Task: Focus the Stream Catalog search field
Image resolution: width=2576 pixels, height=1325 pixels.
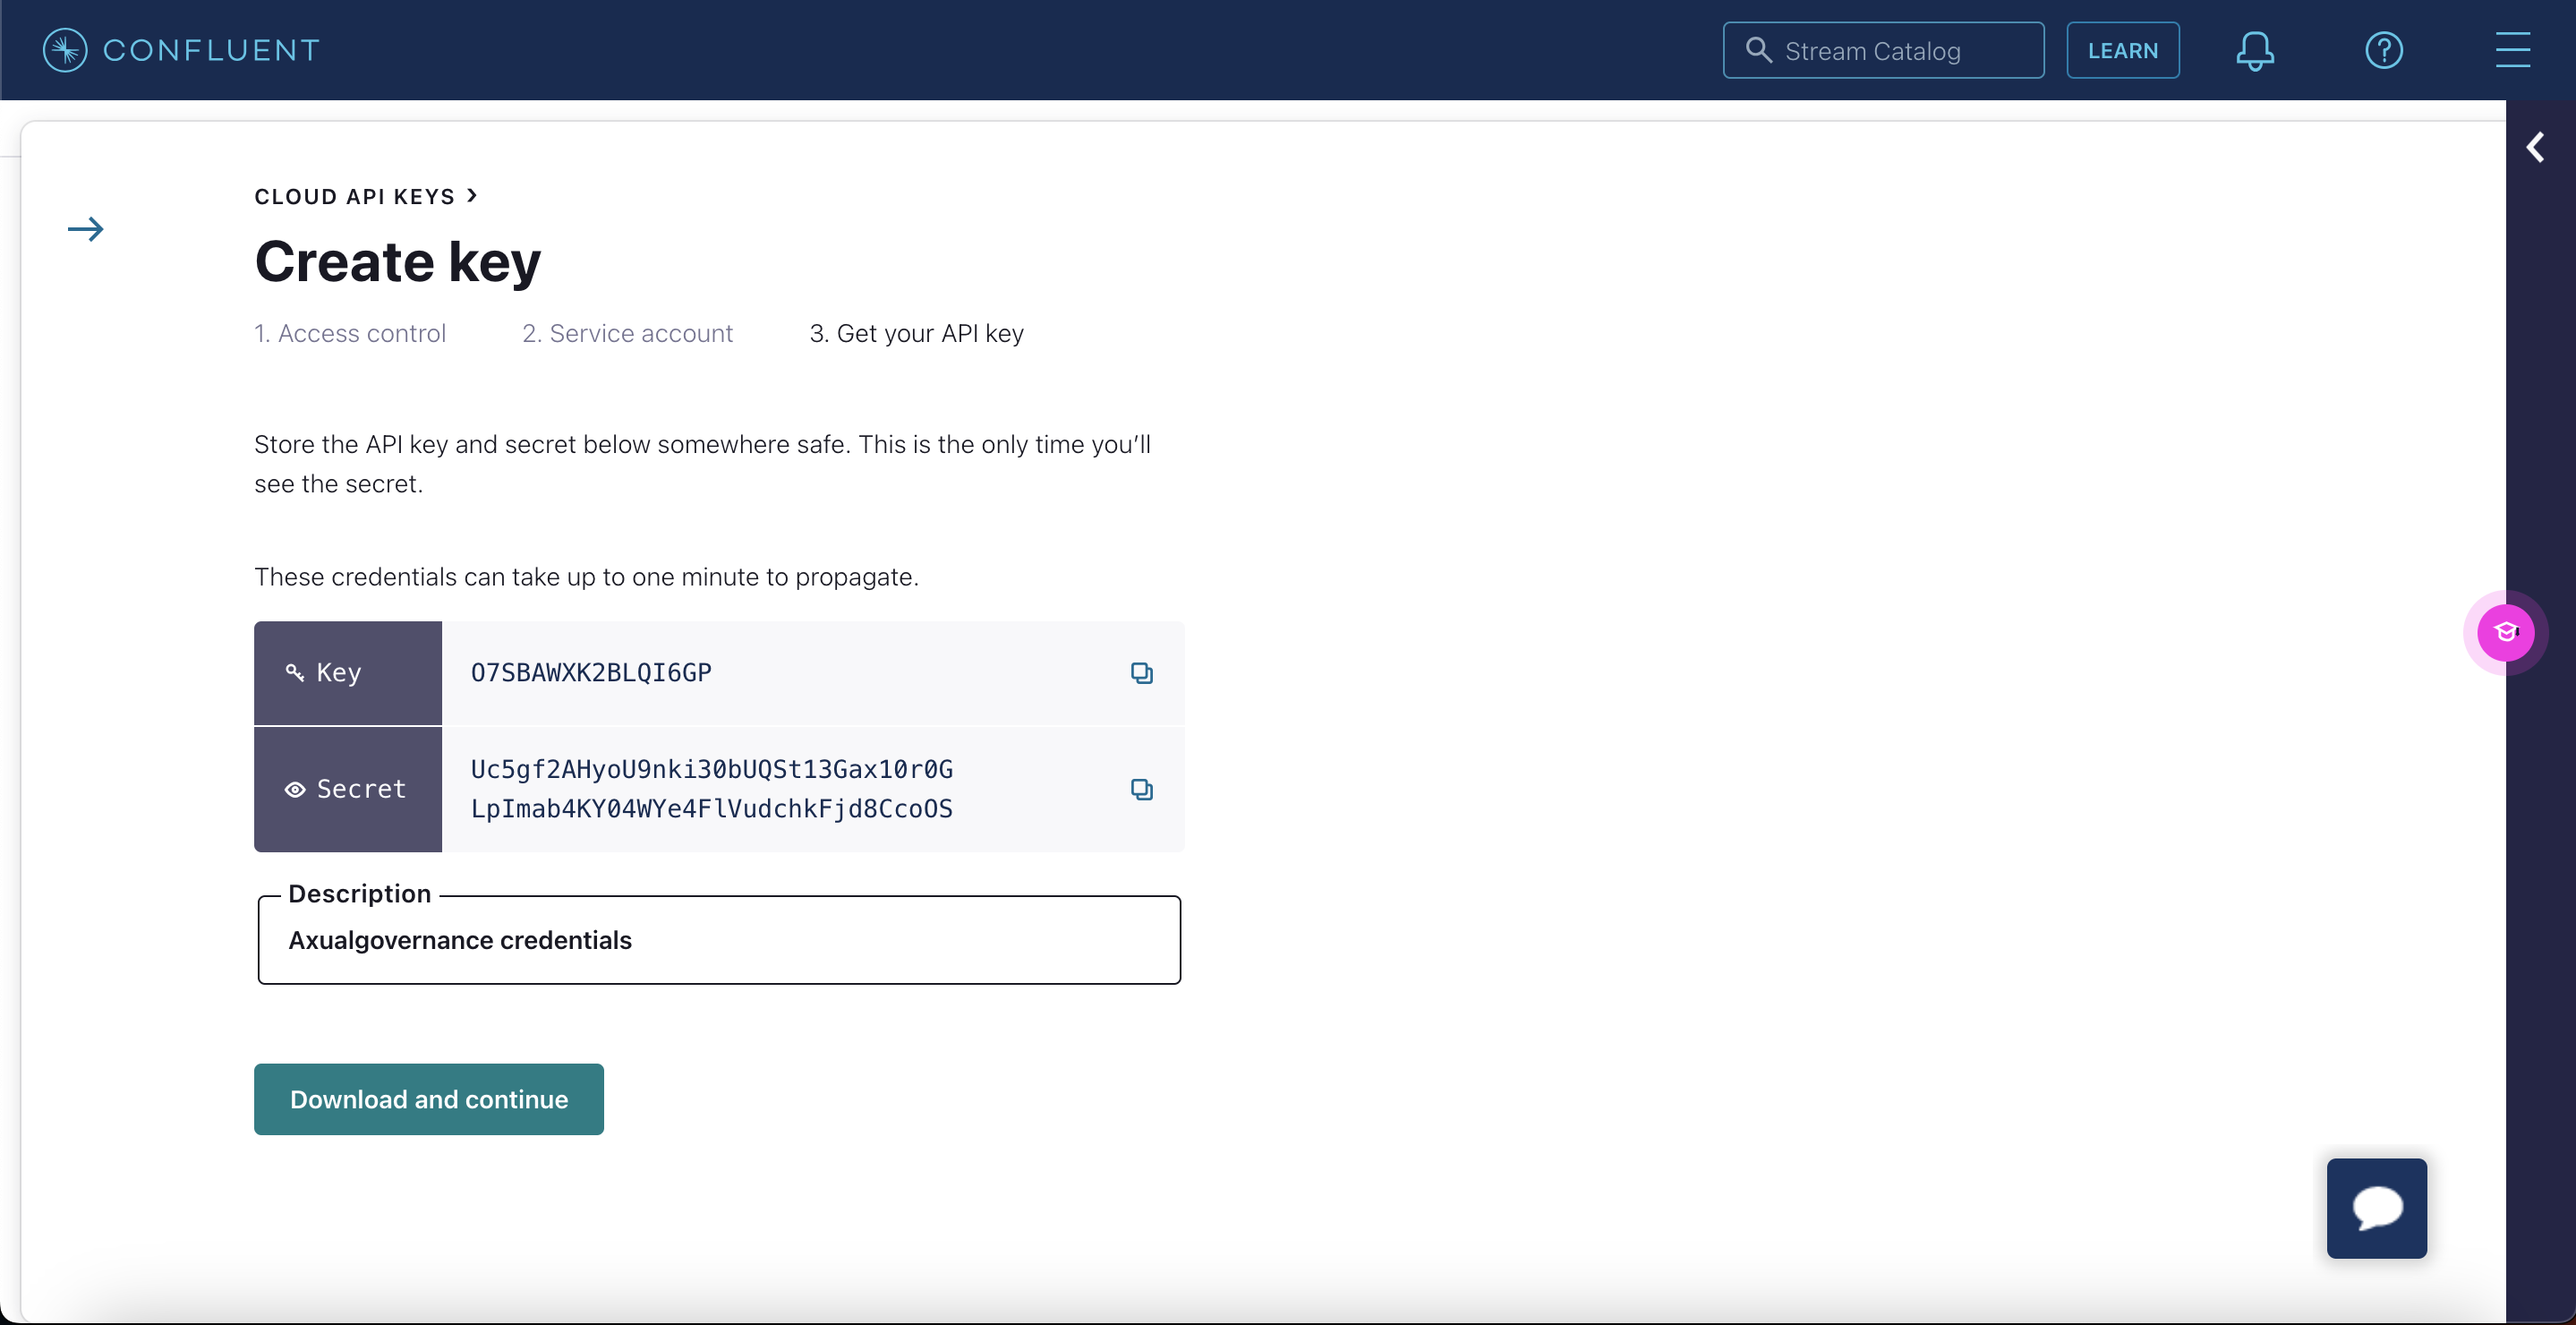Action: click(1883, 50)
